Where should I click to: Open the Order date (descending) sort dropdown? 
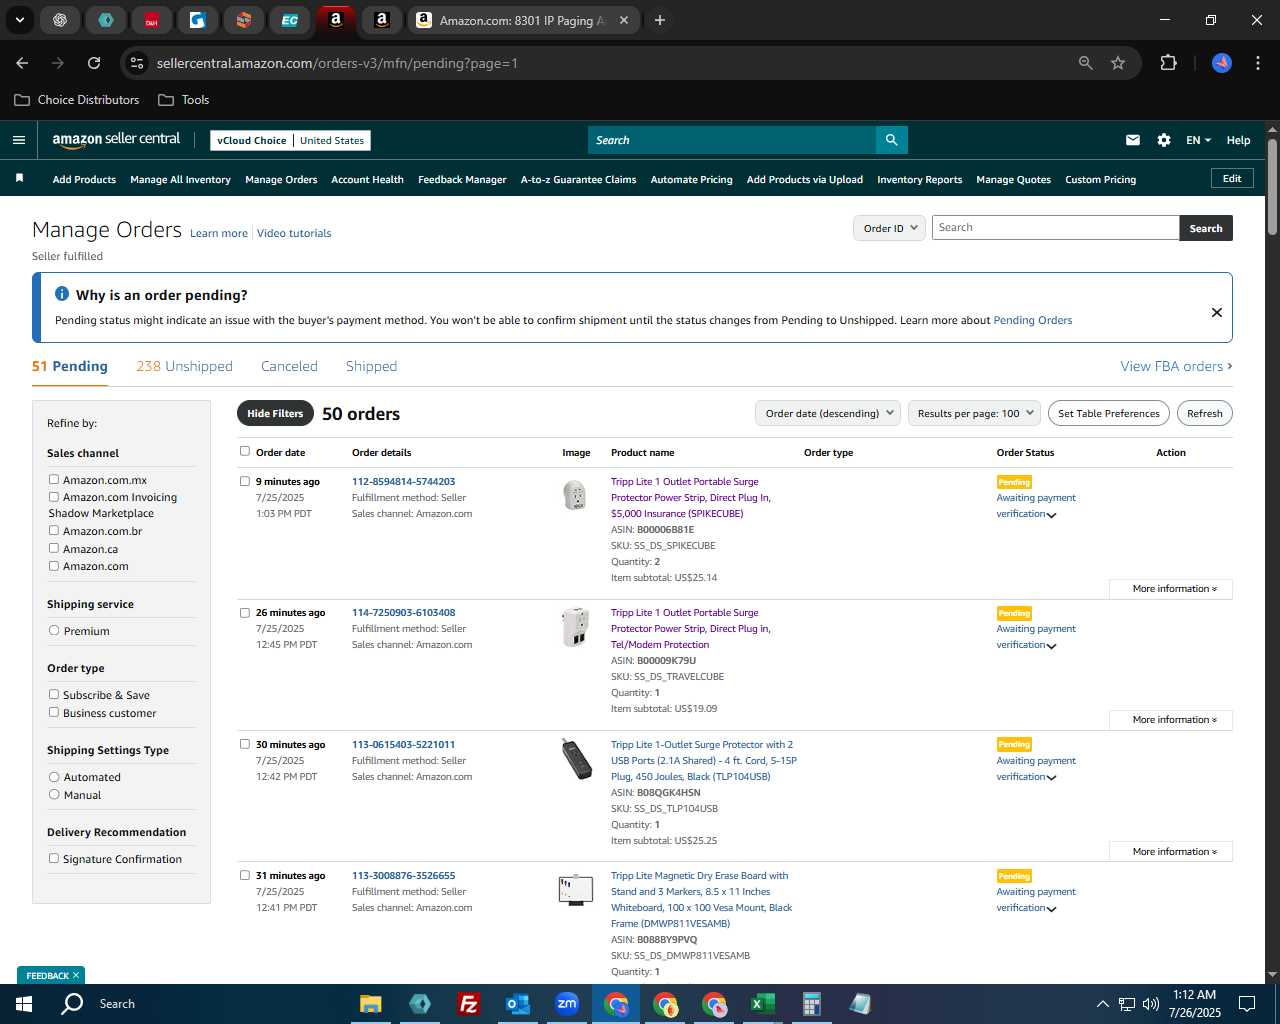827,413
